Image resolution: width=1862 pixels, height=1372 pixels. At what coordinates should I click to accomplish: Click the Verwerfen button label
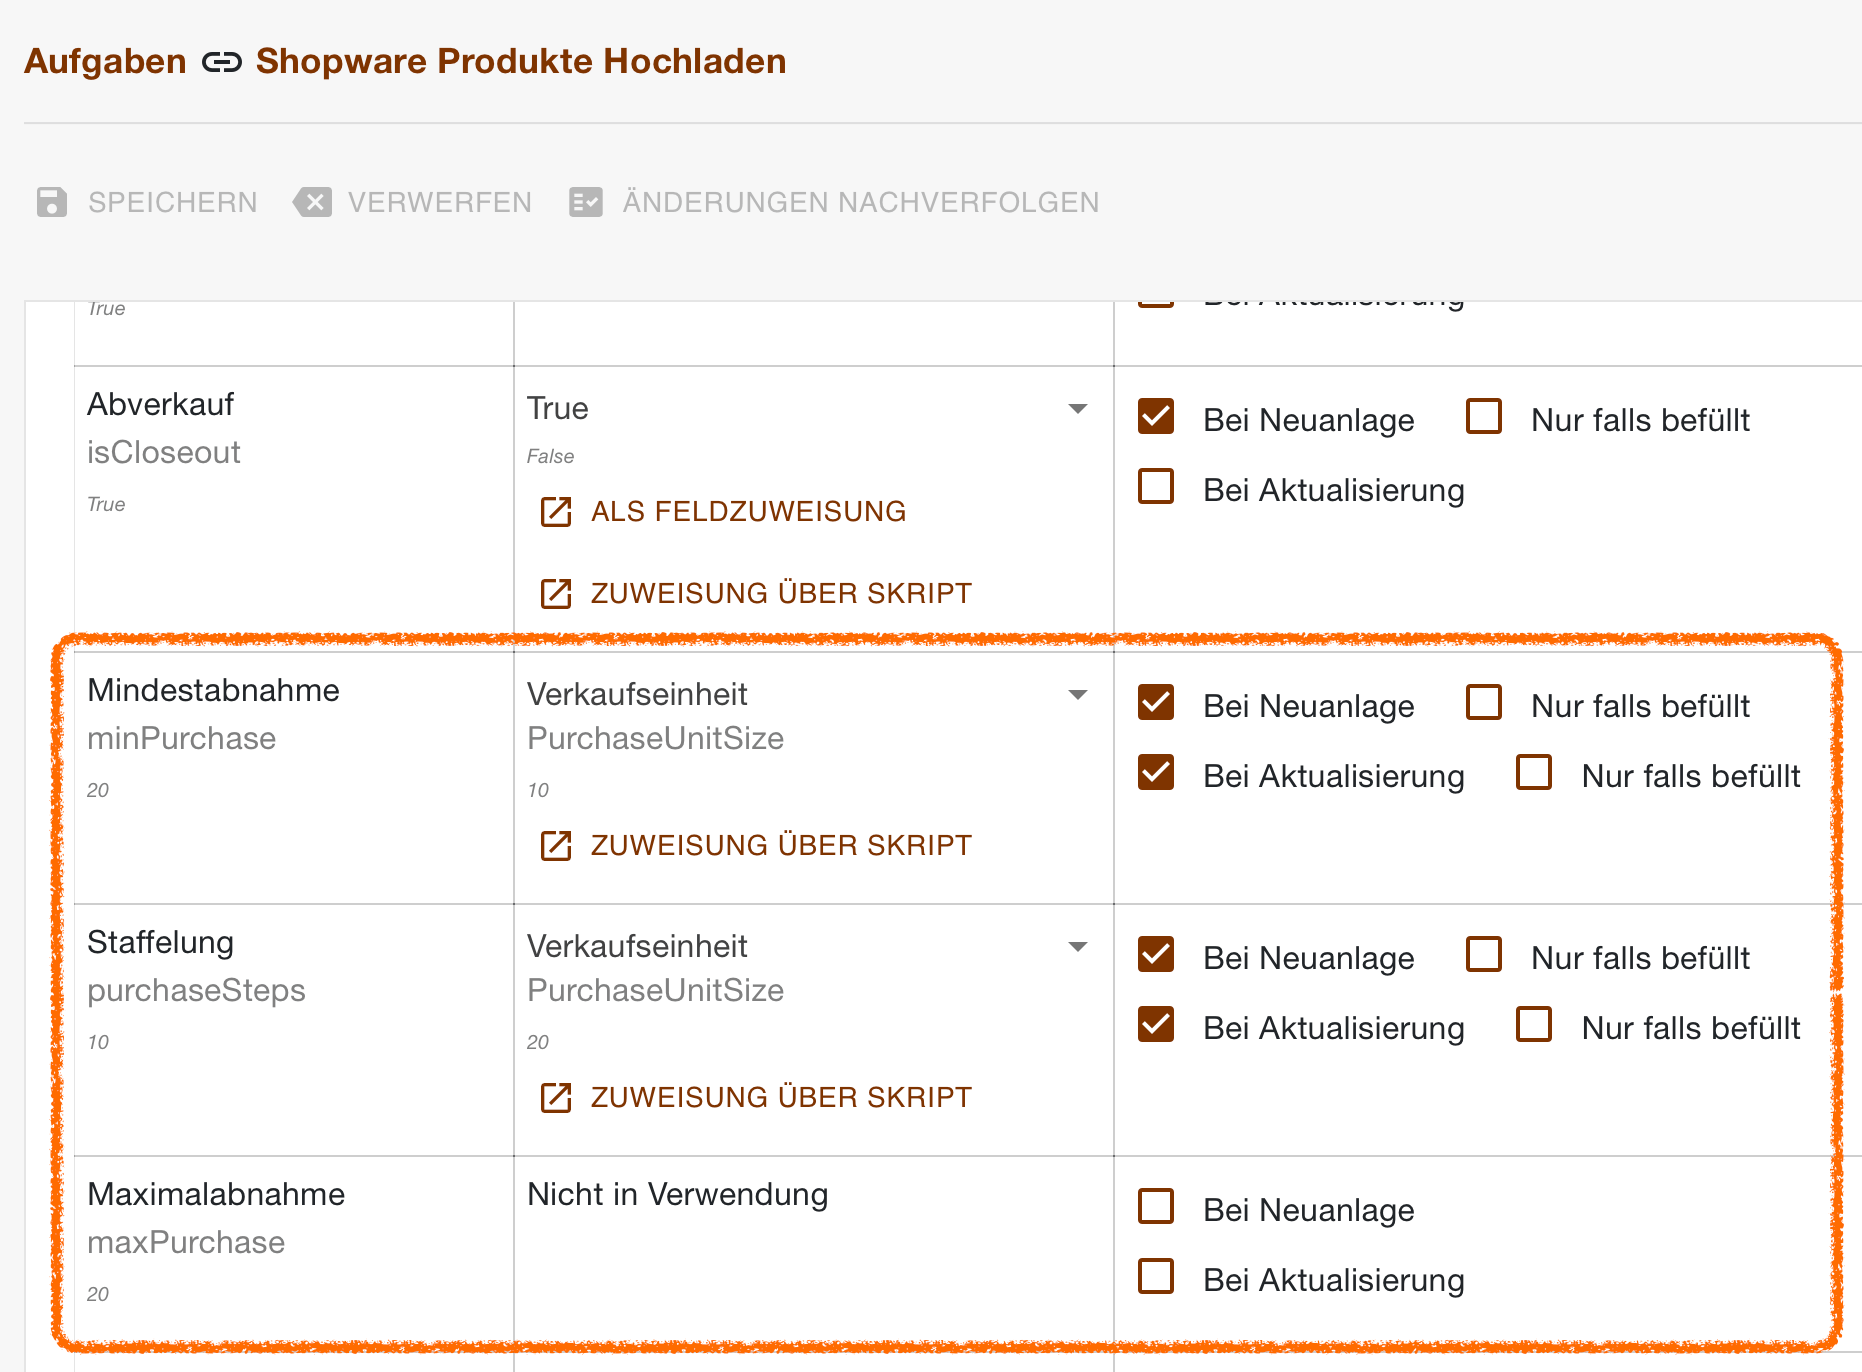[x=440, y=202]
